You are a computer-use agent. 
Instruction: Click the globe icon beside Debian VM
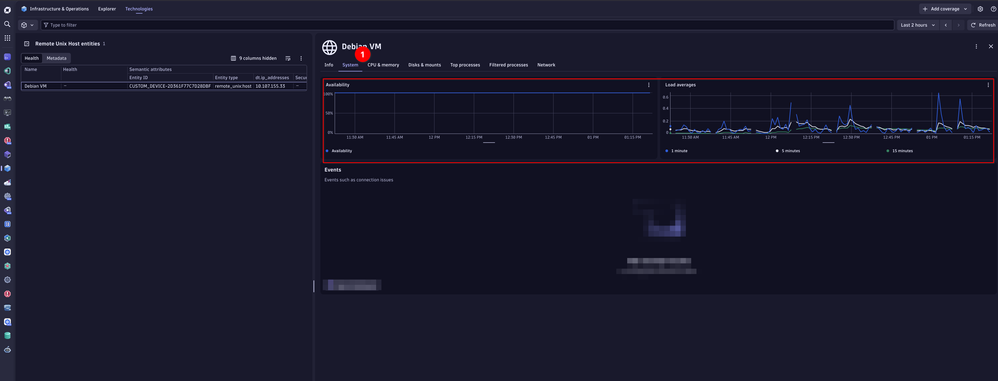tap(329, 47)
